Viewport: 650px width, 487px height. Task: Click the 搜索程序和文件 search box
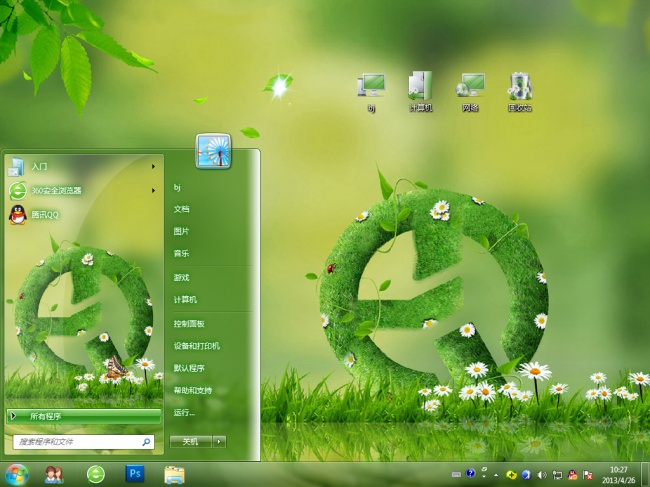click(x=78, y=441)
